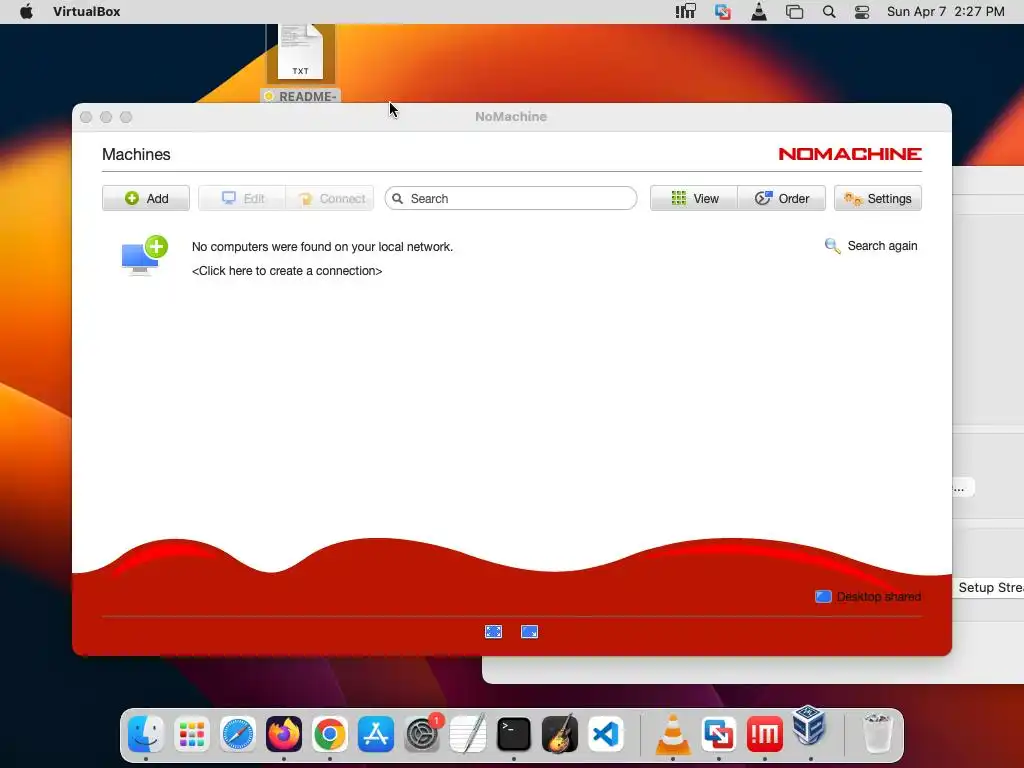
Task: Open Trash from the Dock
Action: [x=877, y=734]
